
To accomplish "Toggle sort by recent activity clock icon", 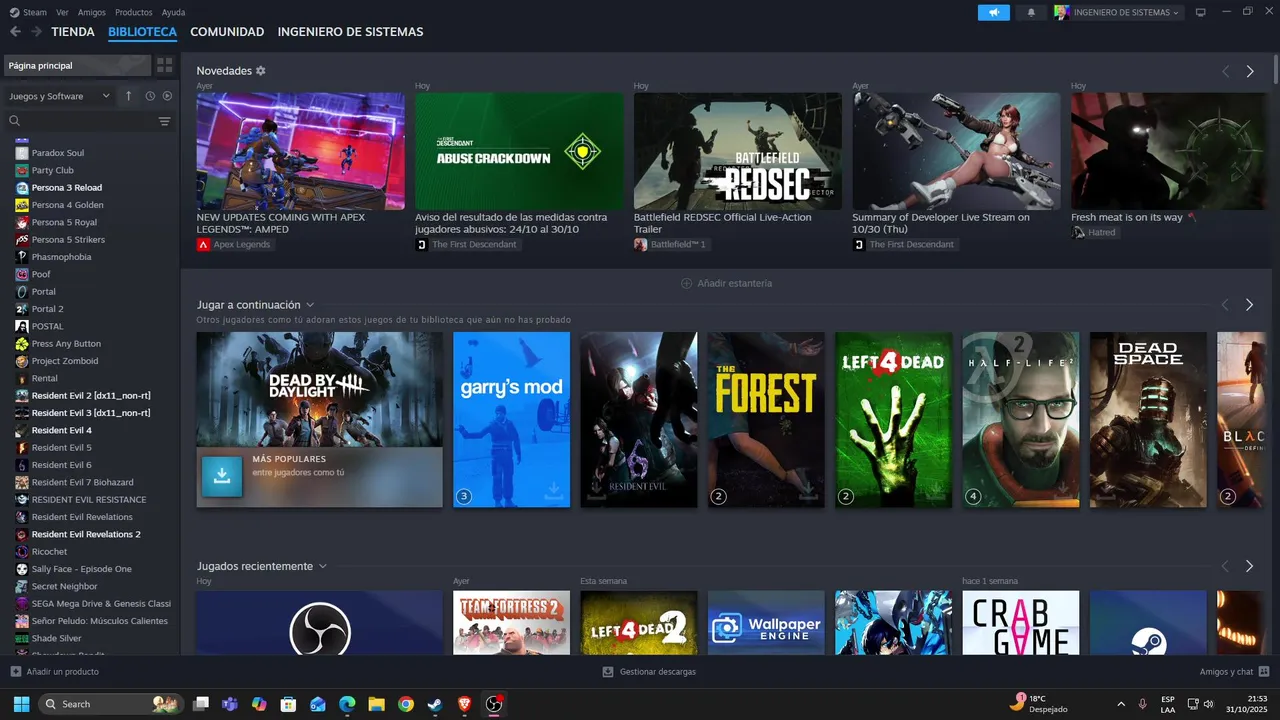I will point(150,96).
